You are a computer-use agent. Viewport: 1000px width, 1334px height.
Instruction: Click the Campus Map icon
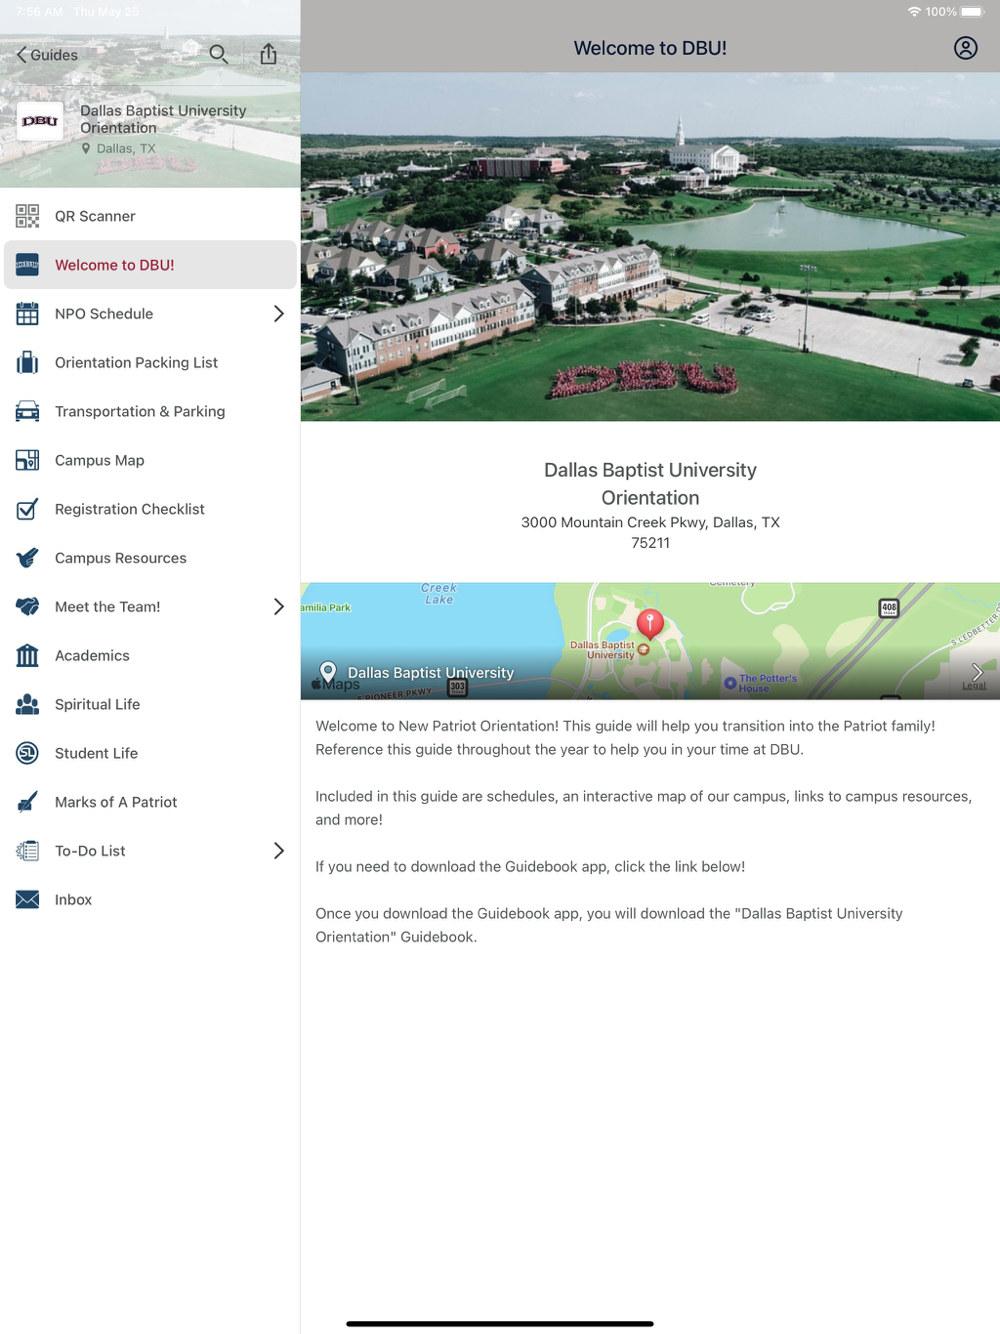(28, 460)
